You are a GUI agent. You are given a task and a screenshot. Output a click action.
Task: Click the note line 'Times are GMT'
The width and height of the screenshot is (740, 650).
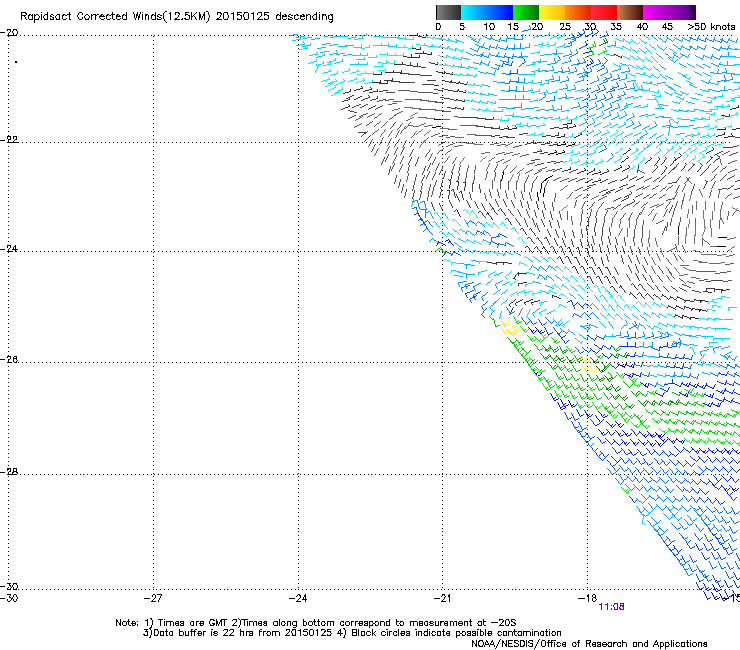click(193, 623)
